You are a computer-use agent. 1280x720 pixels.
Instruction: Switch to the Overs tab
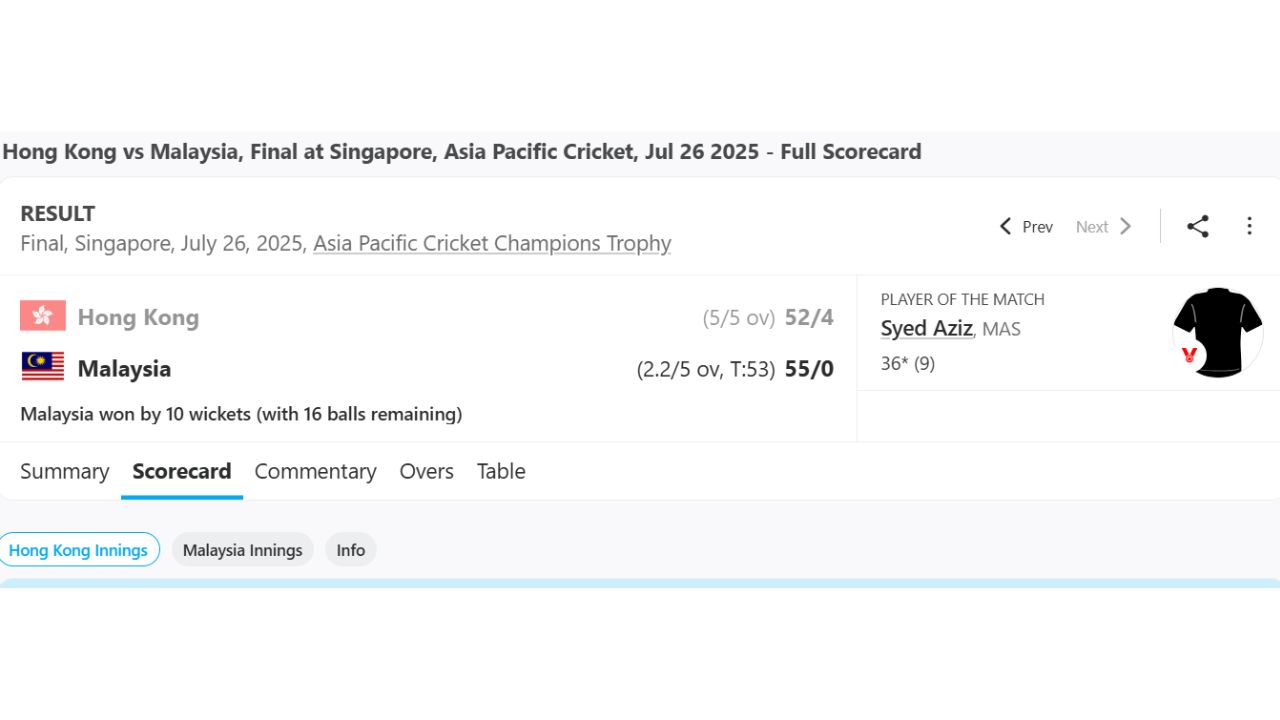pos(426,471)
